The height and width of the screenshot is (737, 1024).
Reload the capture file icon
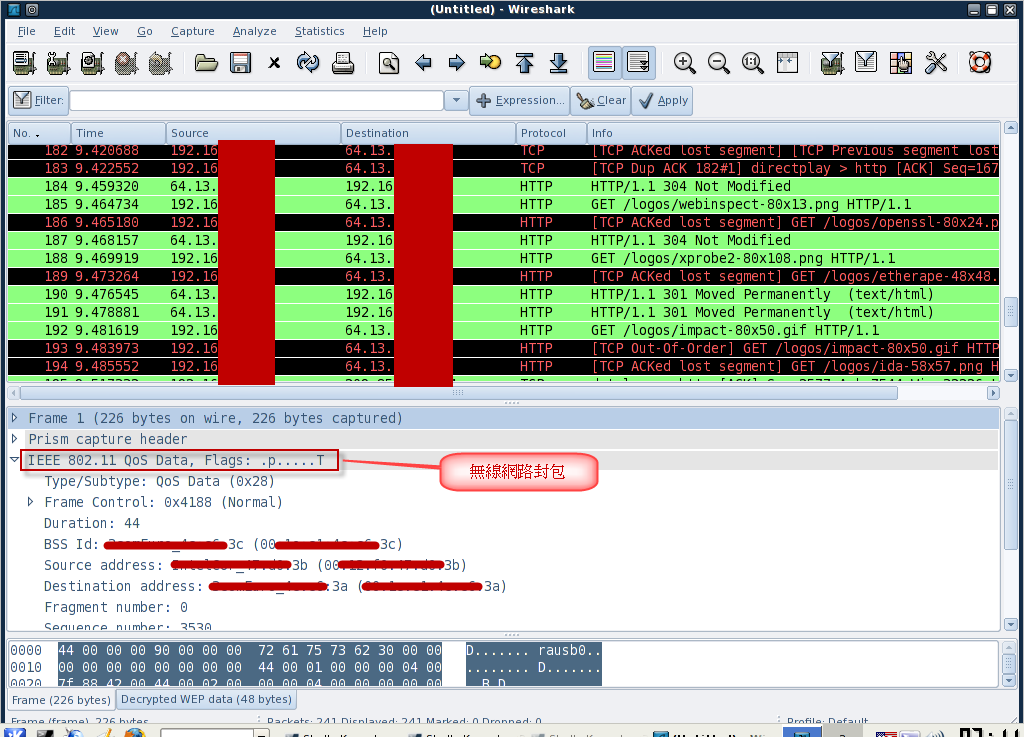tap(308, 63)
